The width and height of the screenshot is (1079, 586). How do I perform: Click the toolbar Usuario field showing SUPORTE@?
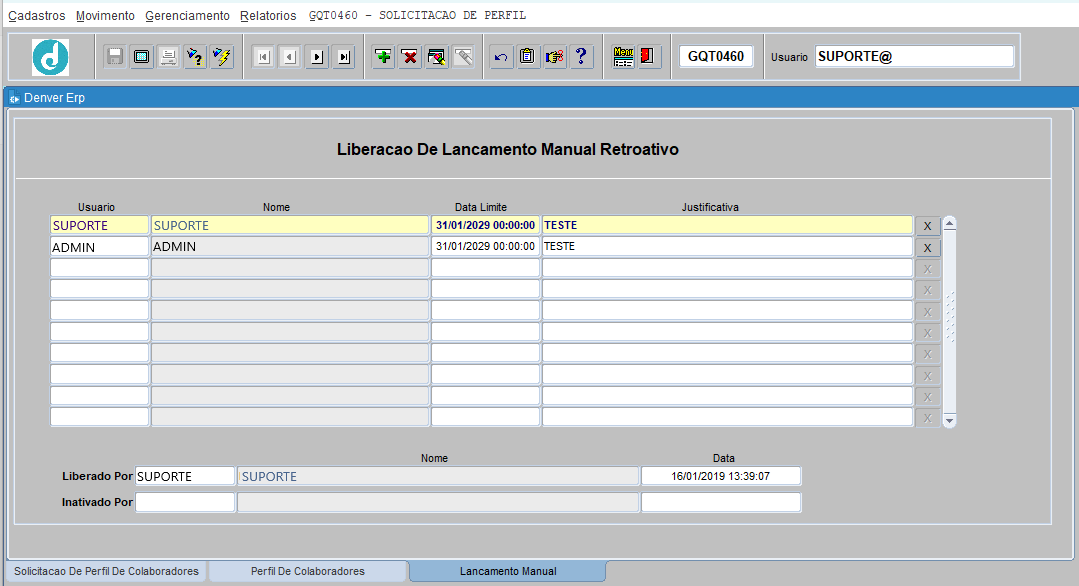point(915,56)
